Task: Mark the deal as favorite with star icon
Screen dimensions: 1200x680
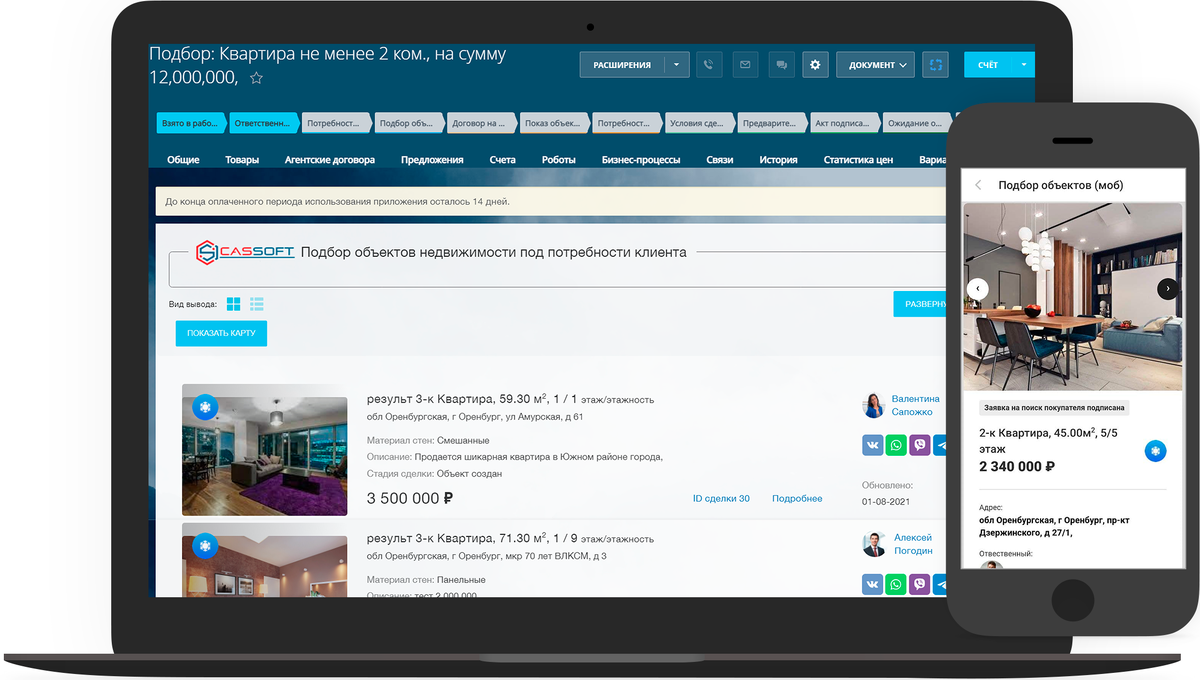Action: click(x=256, y=78)
